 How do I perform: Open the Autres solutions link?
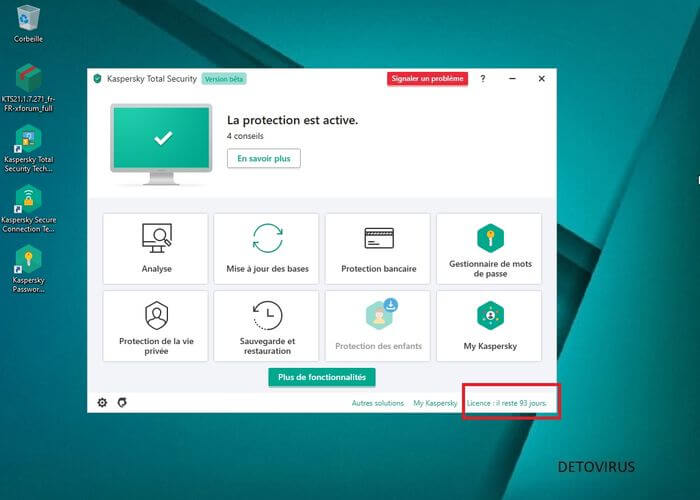point(378,403)
